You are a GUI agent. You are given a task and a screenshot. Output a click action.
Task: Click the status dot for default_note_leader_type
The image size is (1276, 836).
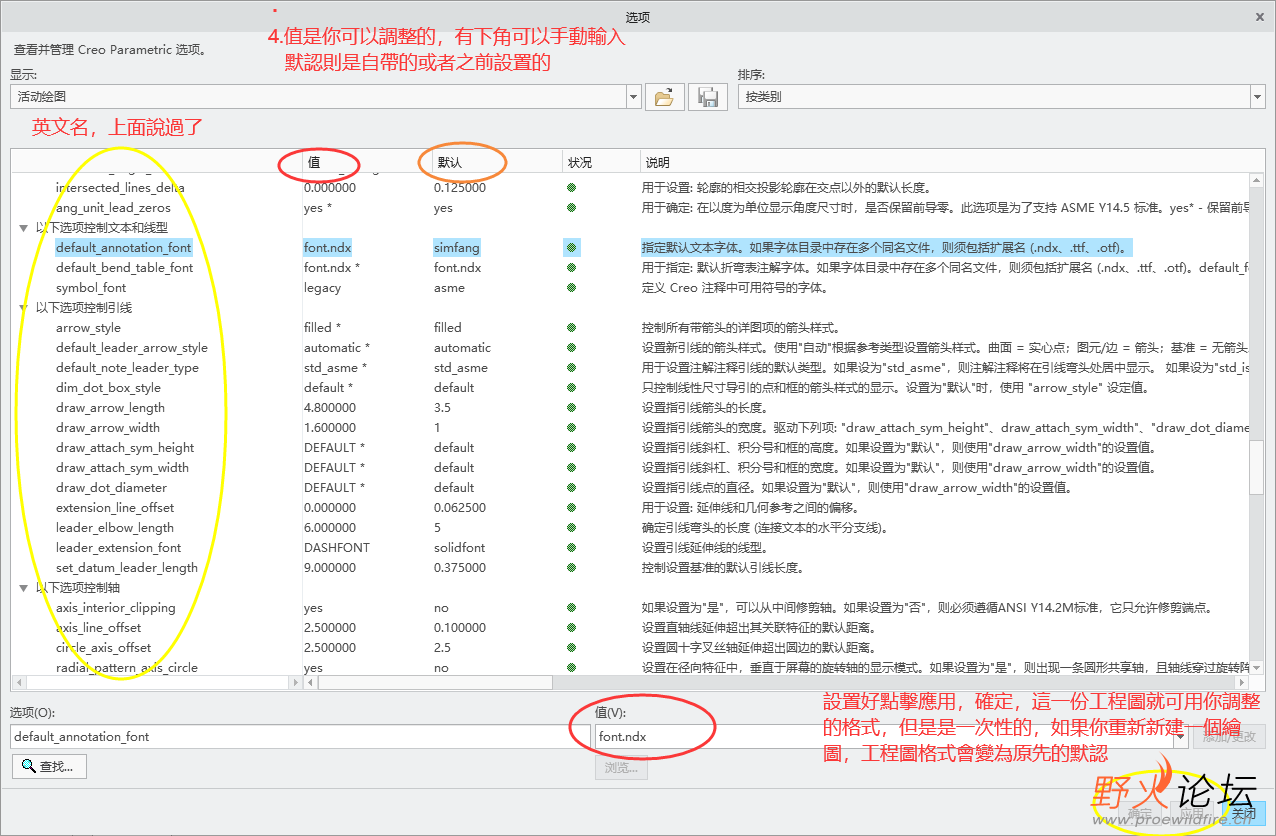pyautogui.click(x=571, y=368)
